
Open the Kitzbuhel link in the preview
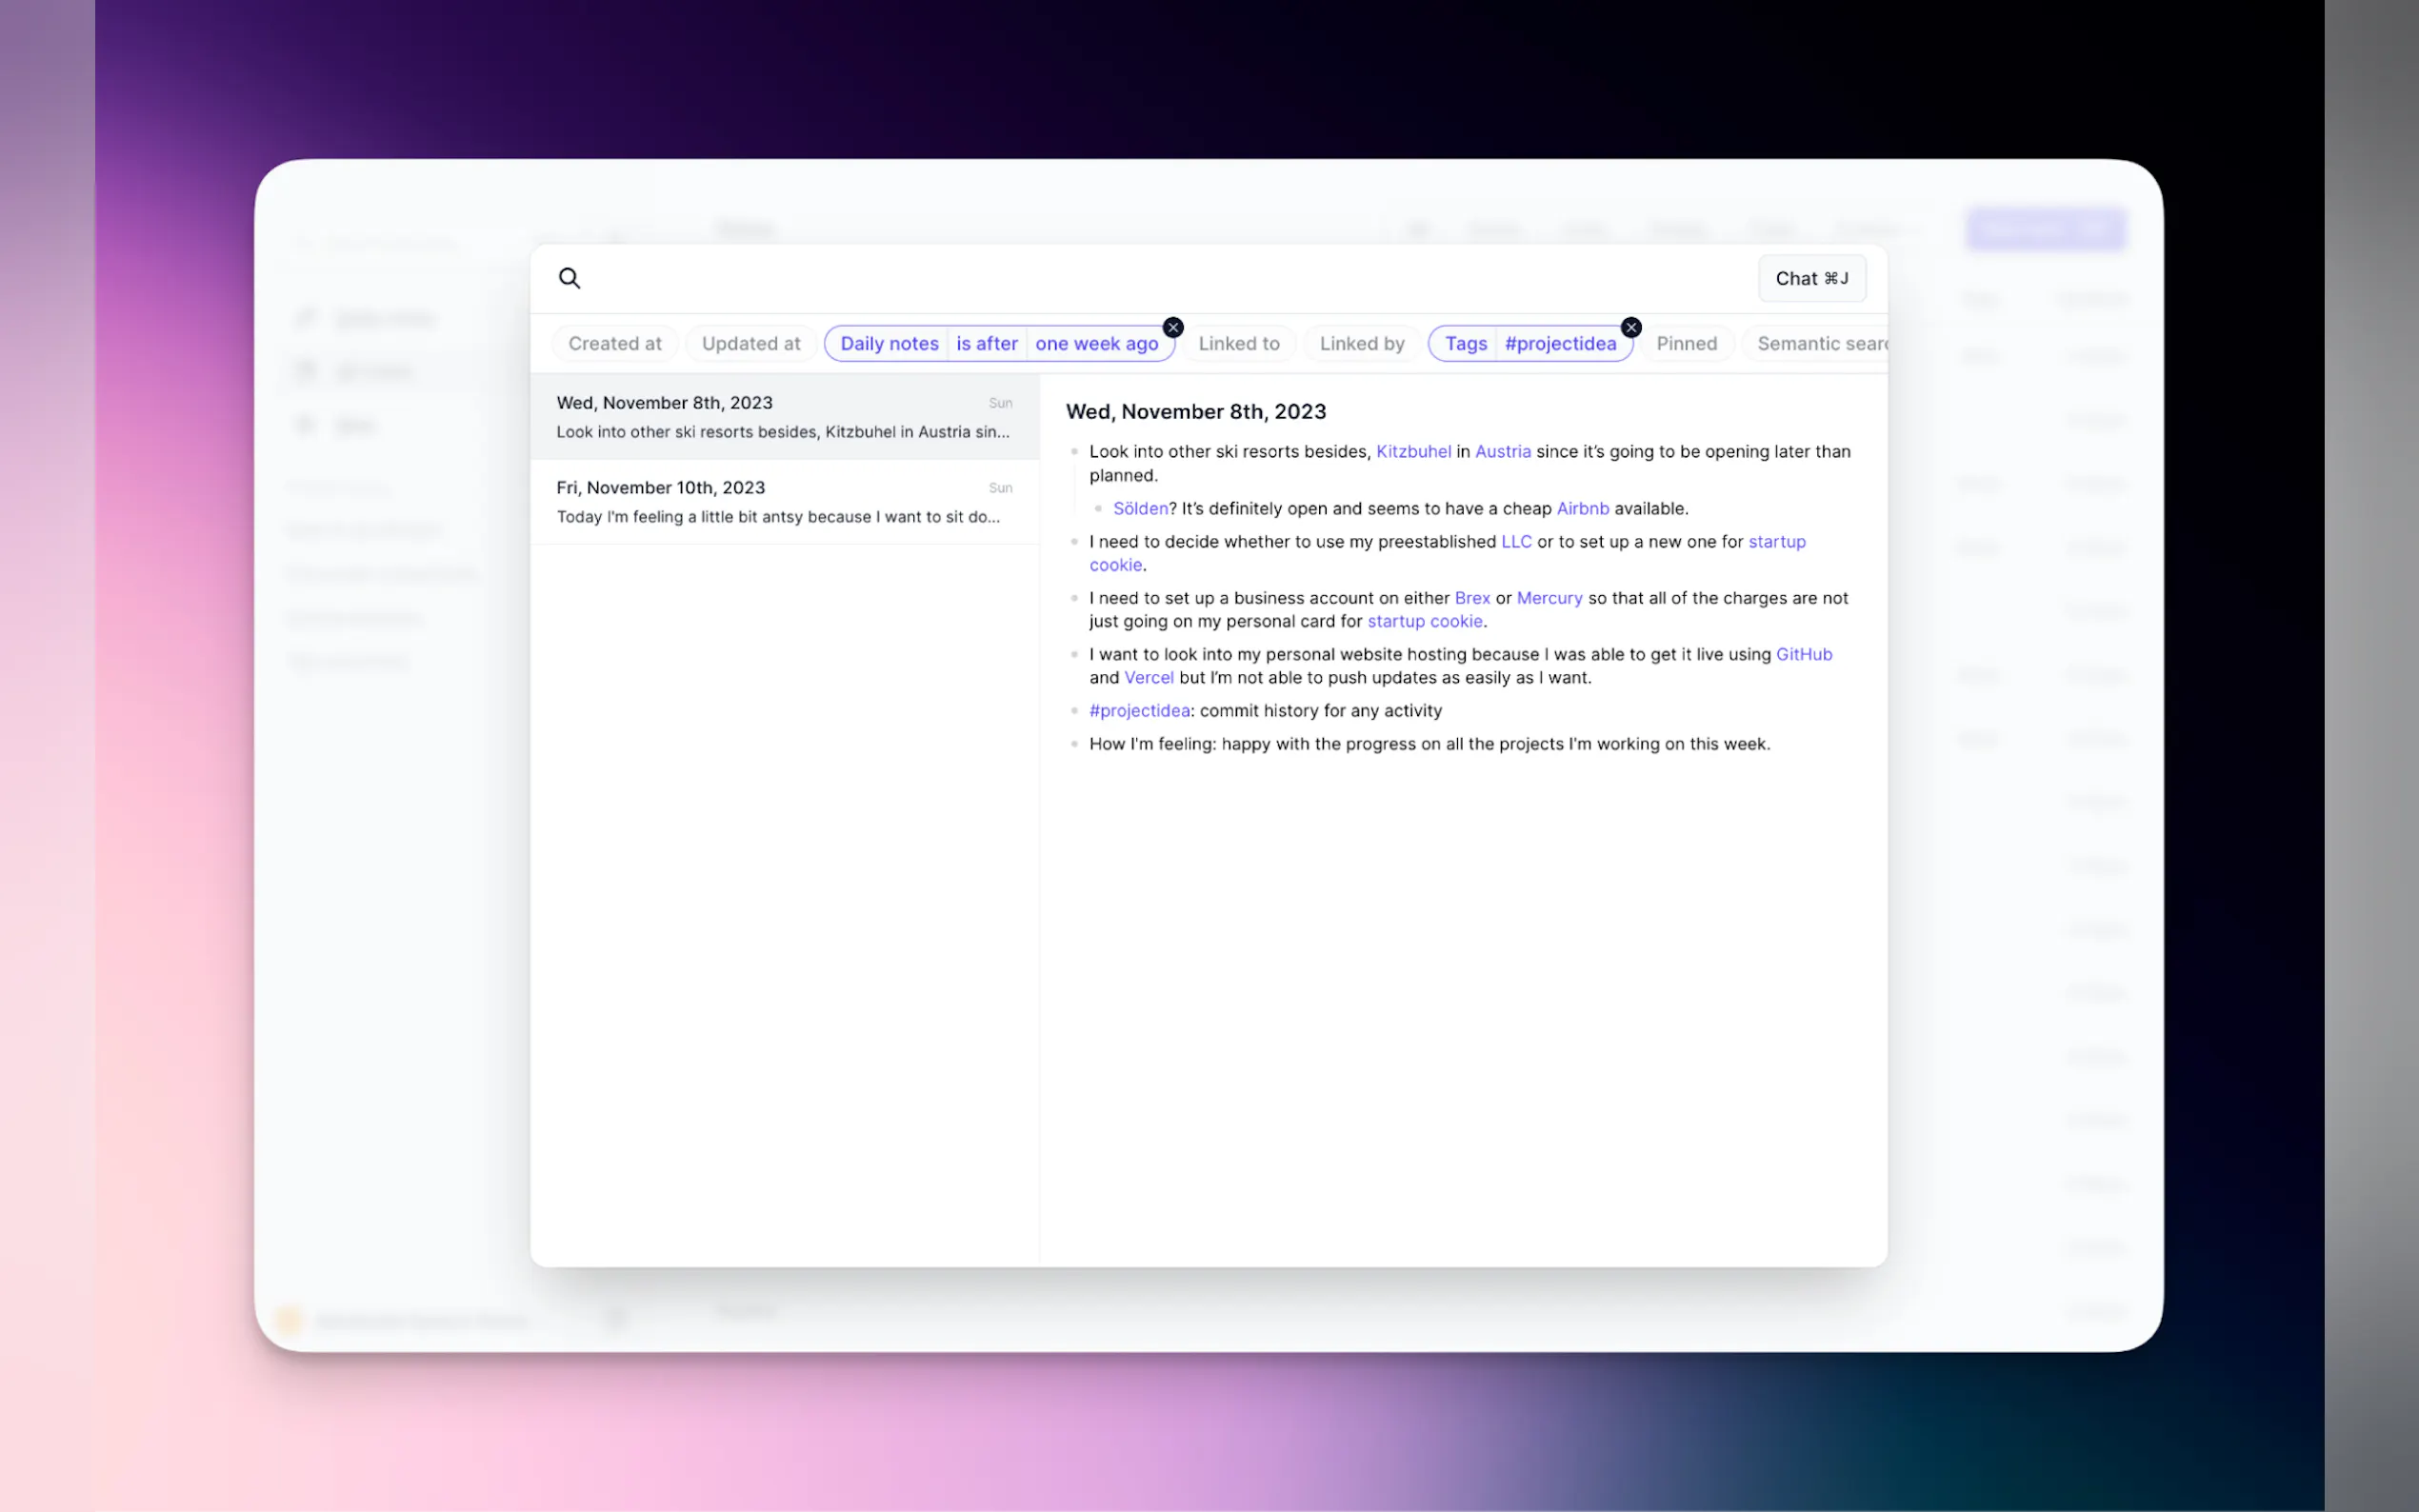1412,451
